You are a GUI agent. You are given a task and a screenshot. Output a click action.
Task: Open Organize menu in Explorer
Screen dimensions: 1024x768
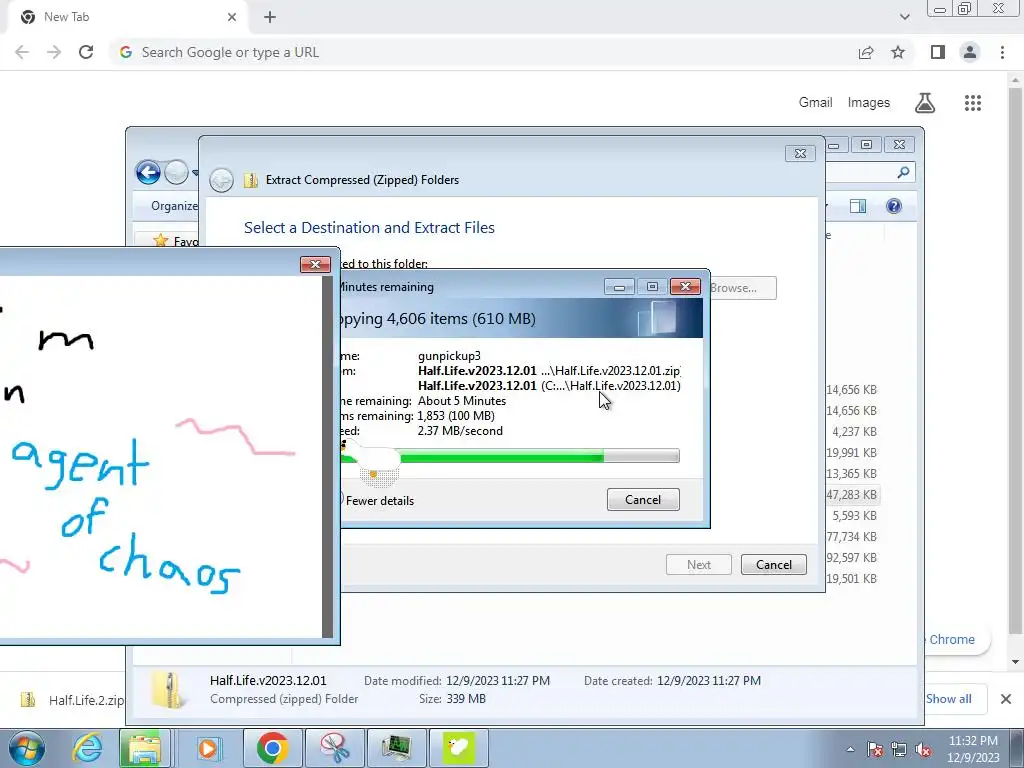(x=174, y=206)
